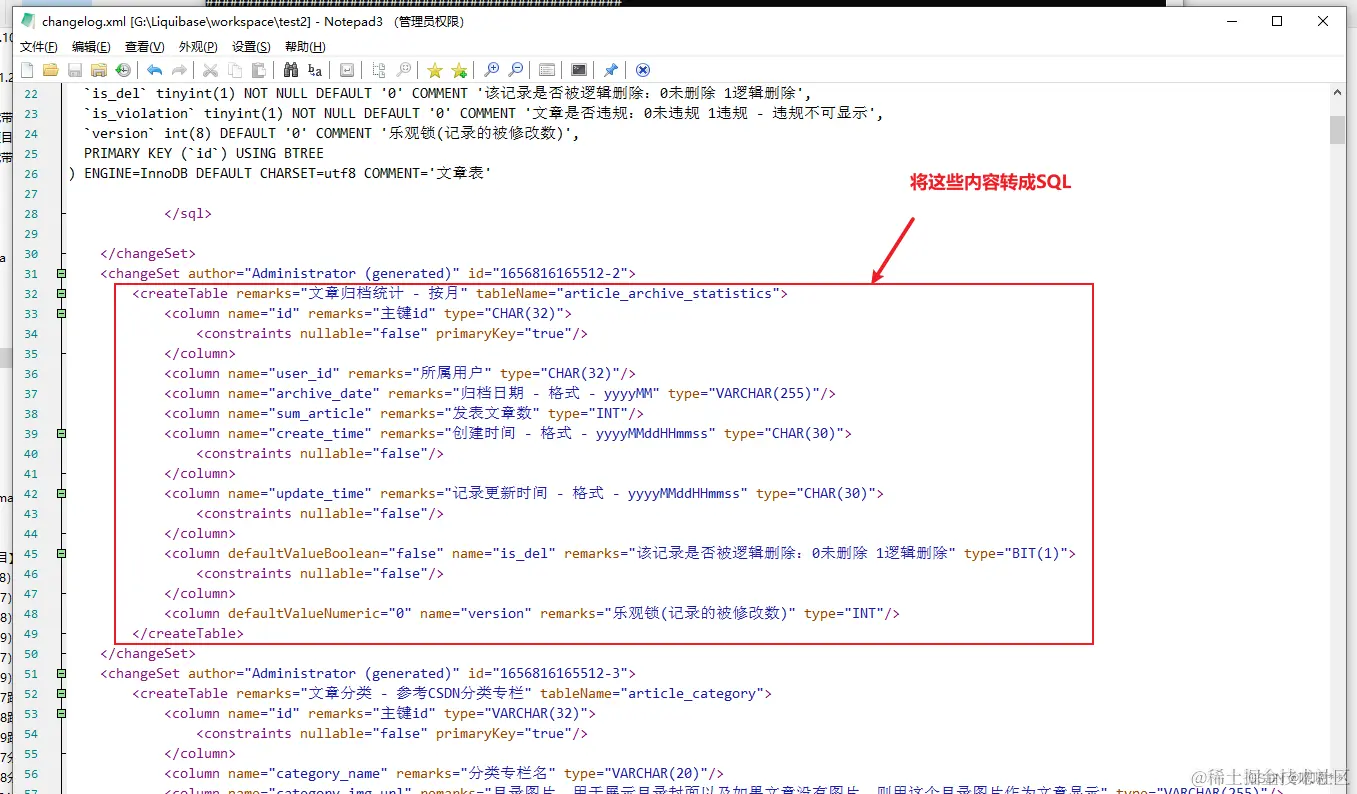
Task: Open the 文件(F) menu
Action: pos(39,47)
